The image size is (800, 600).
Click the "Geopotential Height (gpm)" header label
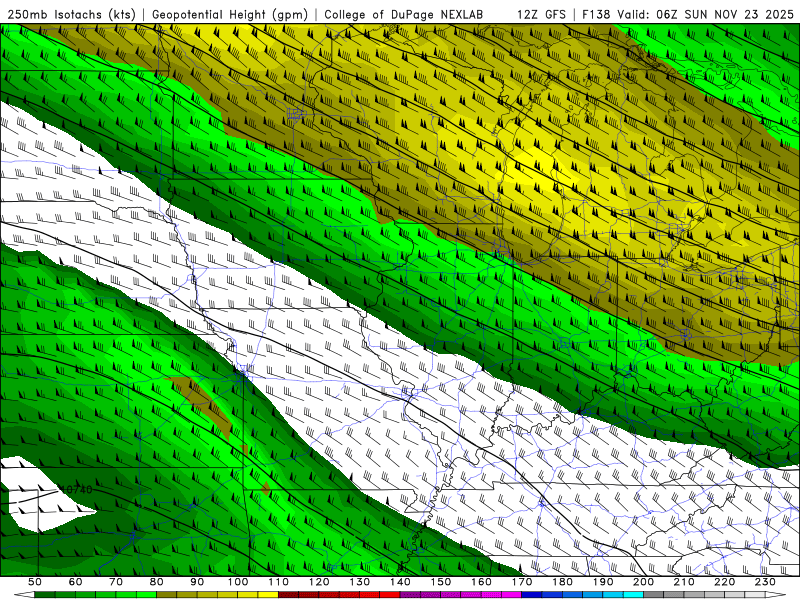[230, 14]
